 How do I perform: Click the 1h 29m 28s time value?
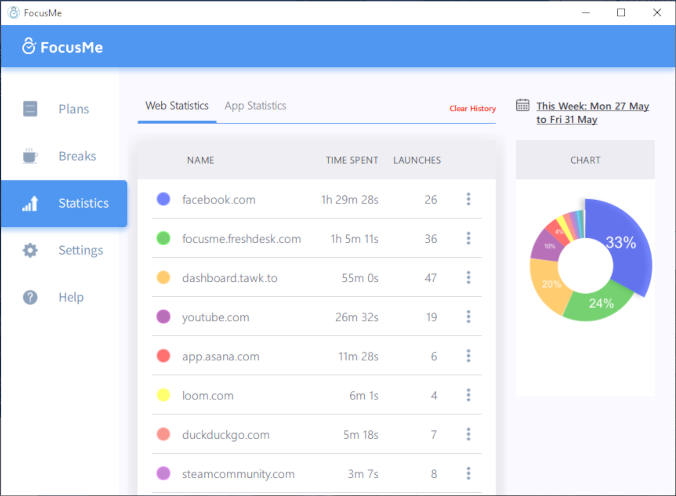tap(350, 200)
